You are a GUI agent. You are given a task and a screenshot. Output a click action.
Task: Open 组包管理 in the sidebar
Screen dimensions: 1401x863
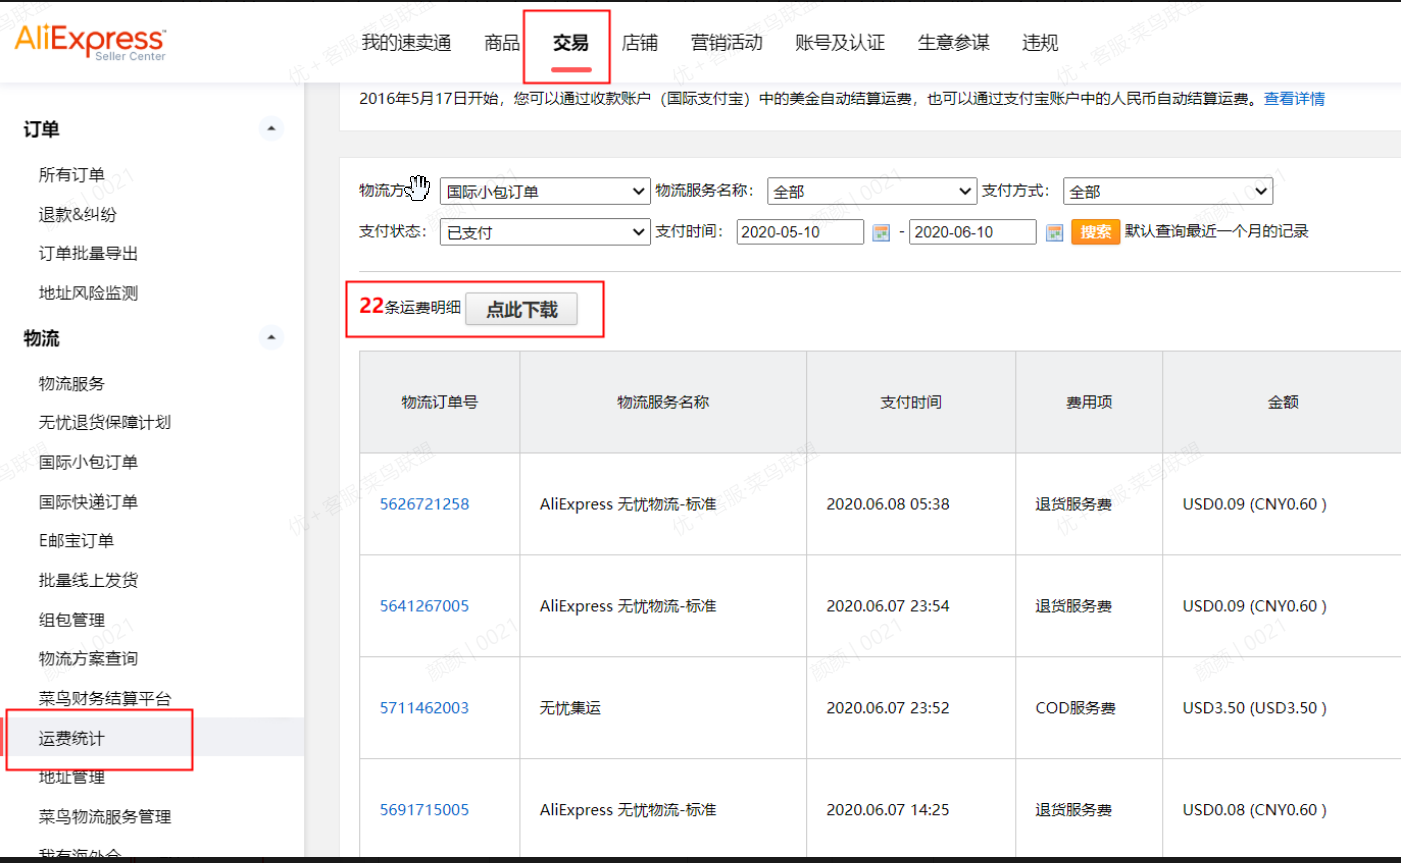(x=72, y=620)
